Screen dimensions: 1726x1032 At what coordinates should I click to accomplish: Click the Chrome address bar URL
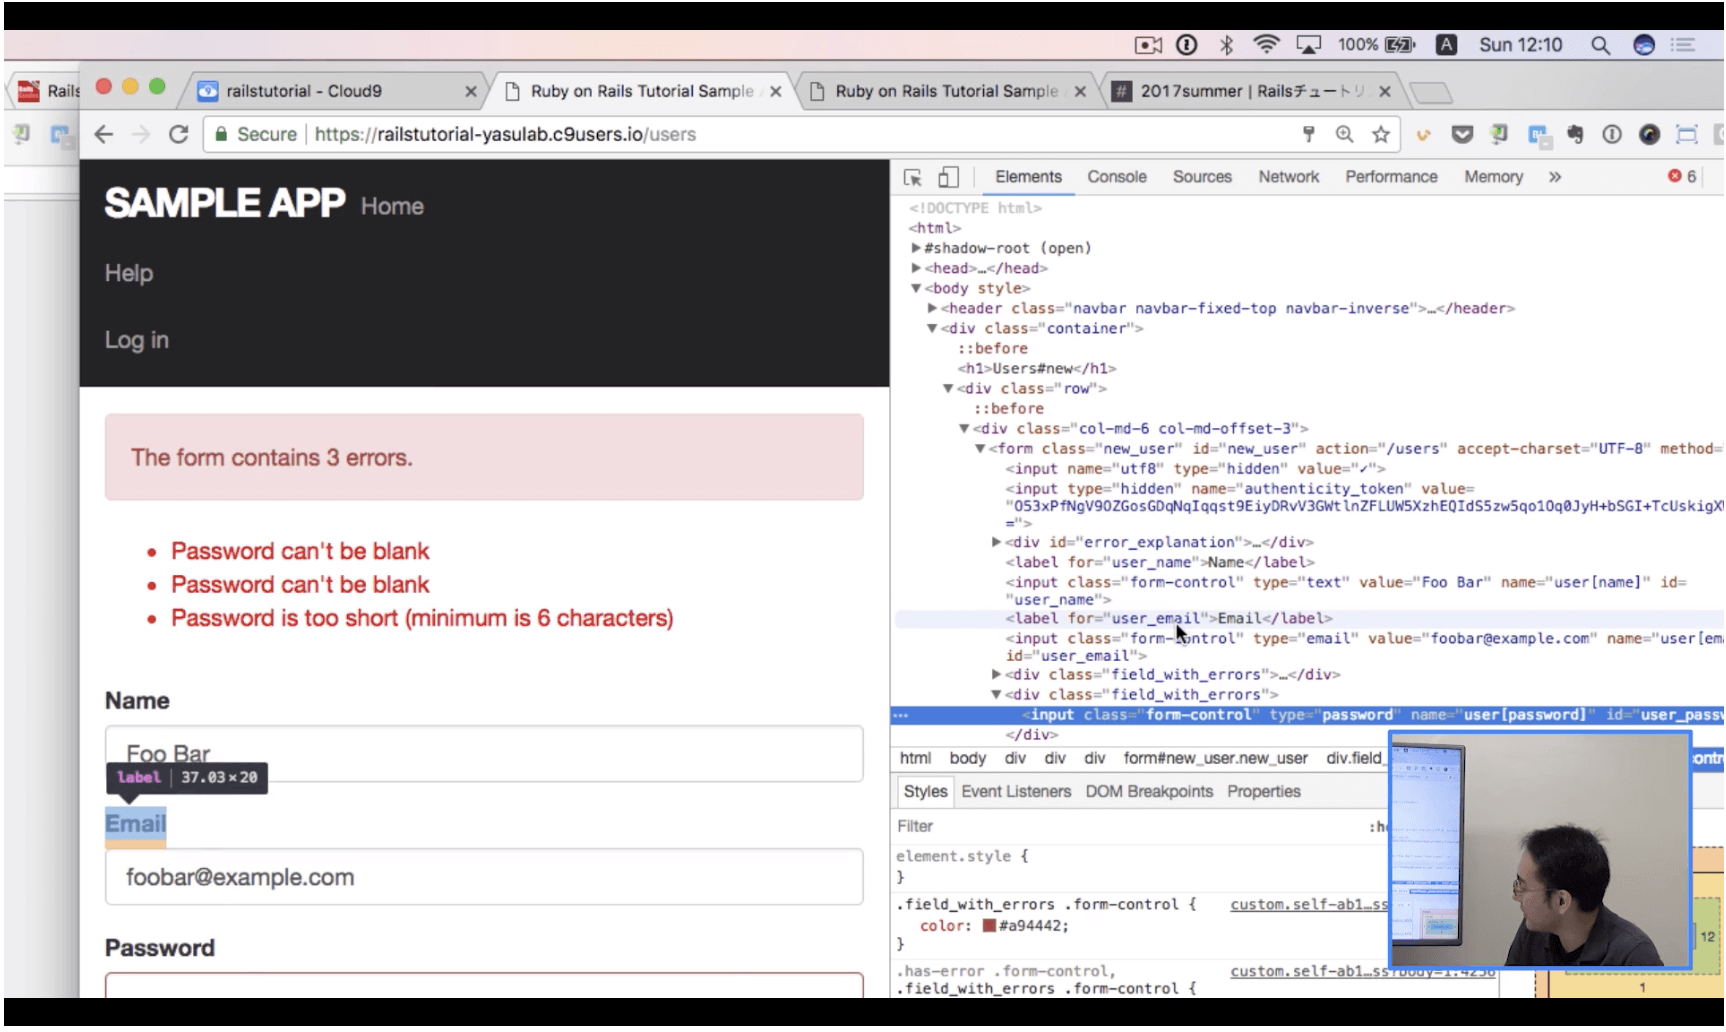click(x=505, y=134)
